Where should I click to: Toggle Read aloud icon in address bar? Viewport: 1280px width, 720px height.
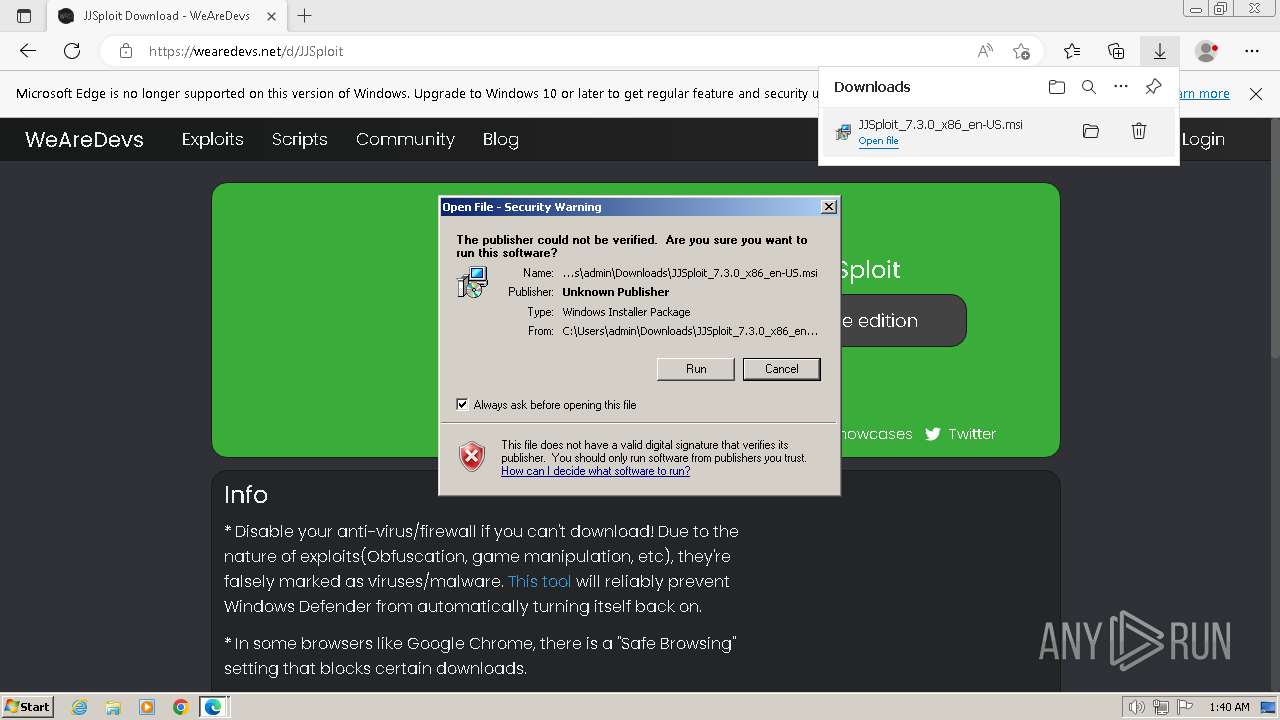(x=985, y=51)
